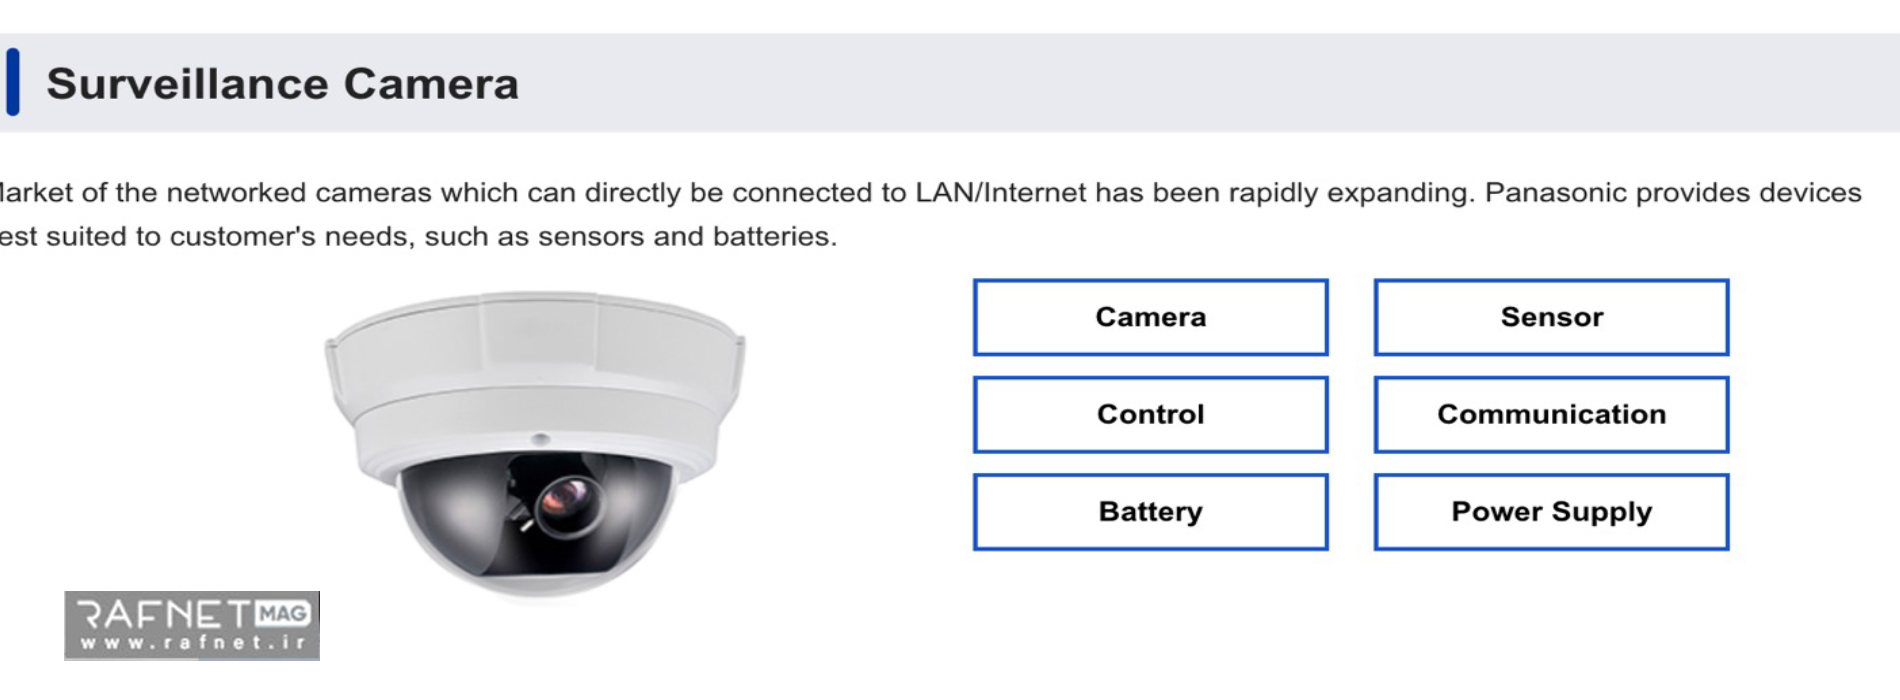This screenshot has width=1900, height=700.
Task: Open the Sensor category button
Action: pyautogui.click(x=1551, y=317)
